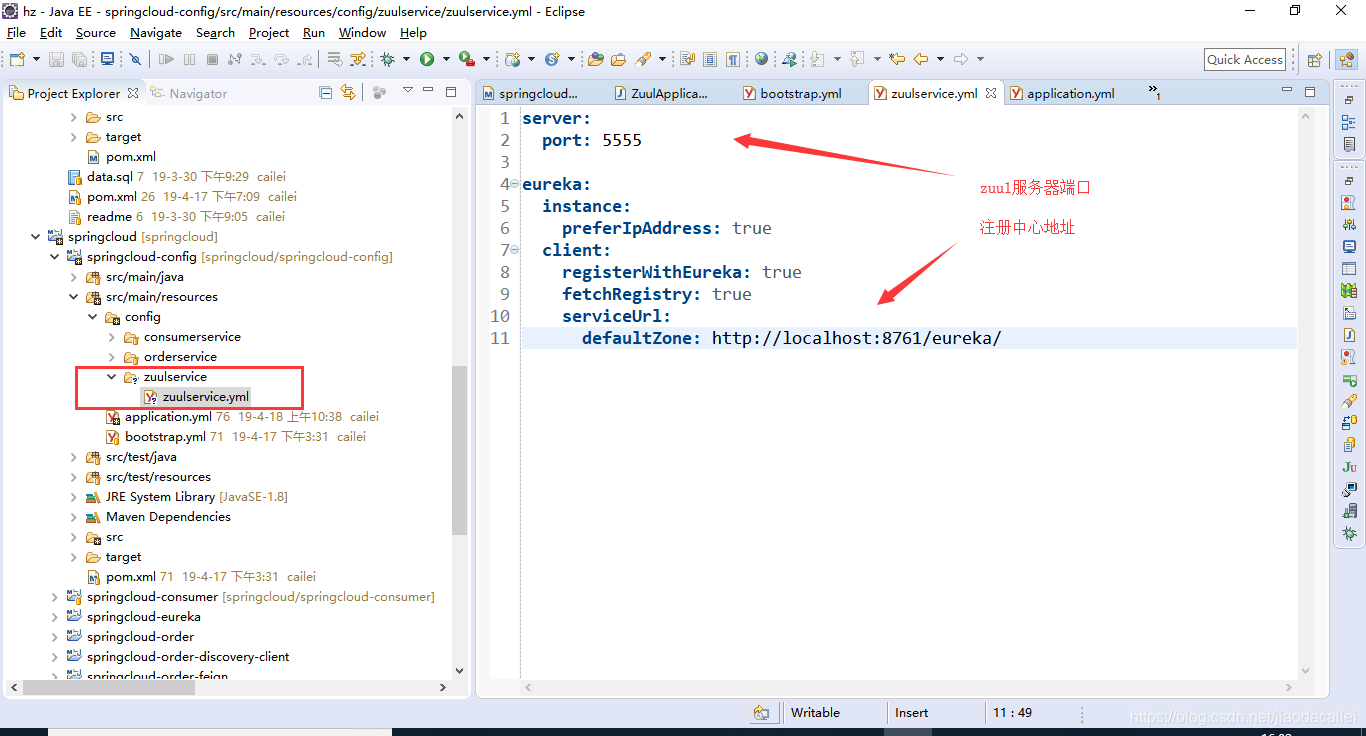Switch to the Navigator view tab
This screenshot has width=1366, height=736.
tap(188, 93)
